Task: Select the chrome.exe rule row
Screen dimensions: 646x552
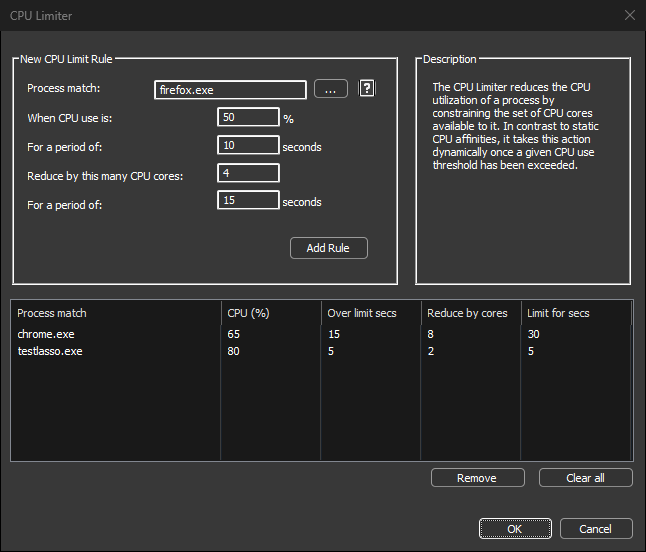Action: (x=321, y=334)
